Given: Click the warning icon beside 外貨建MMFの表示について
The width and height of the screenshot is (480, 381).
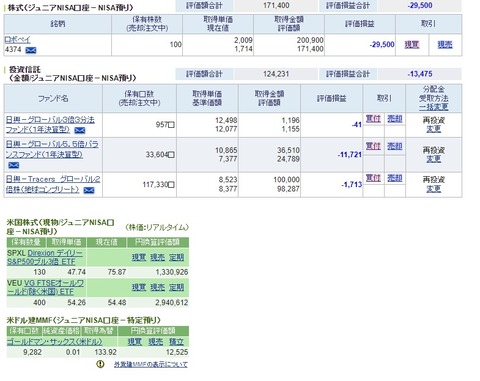Looking at the screenshot, I should tap(100, 364).
